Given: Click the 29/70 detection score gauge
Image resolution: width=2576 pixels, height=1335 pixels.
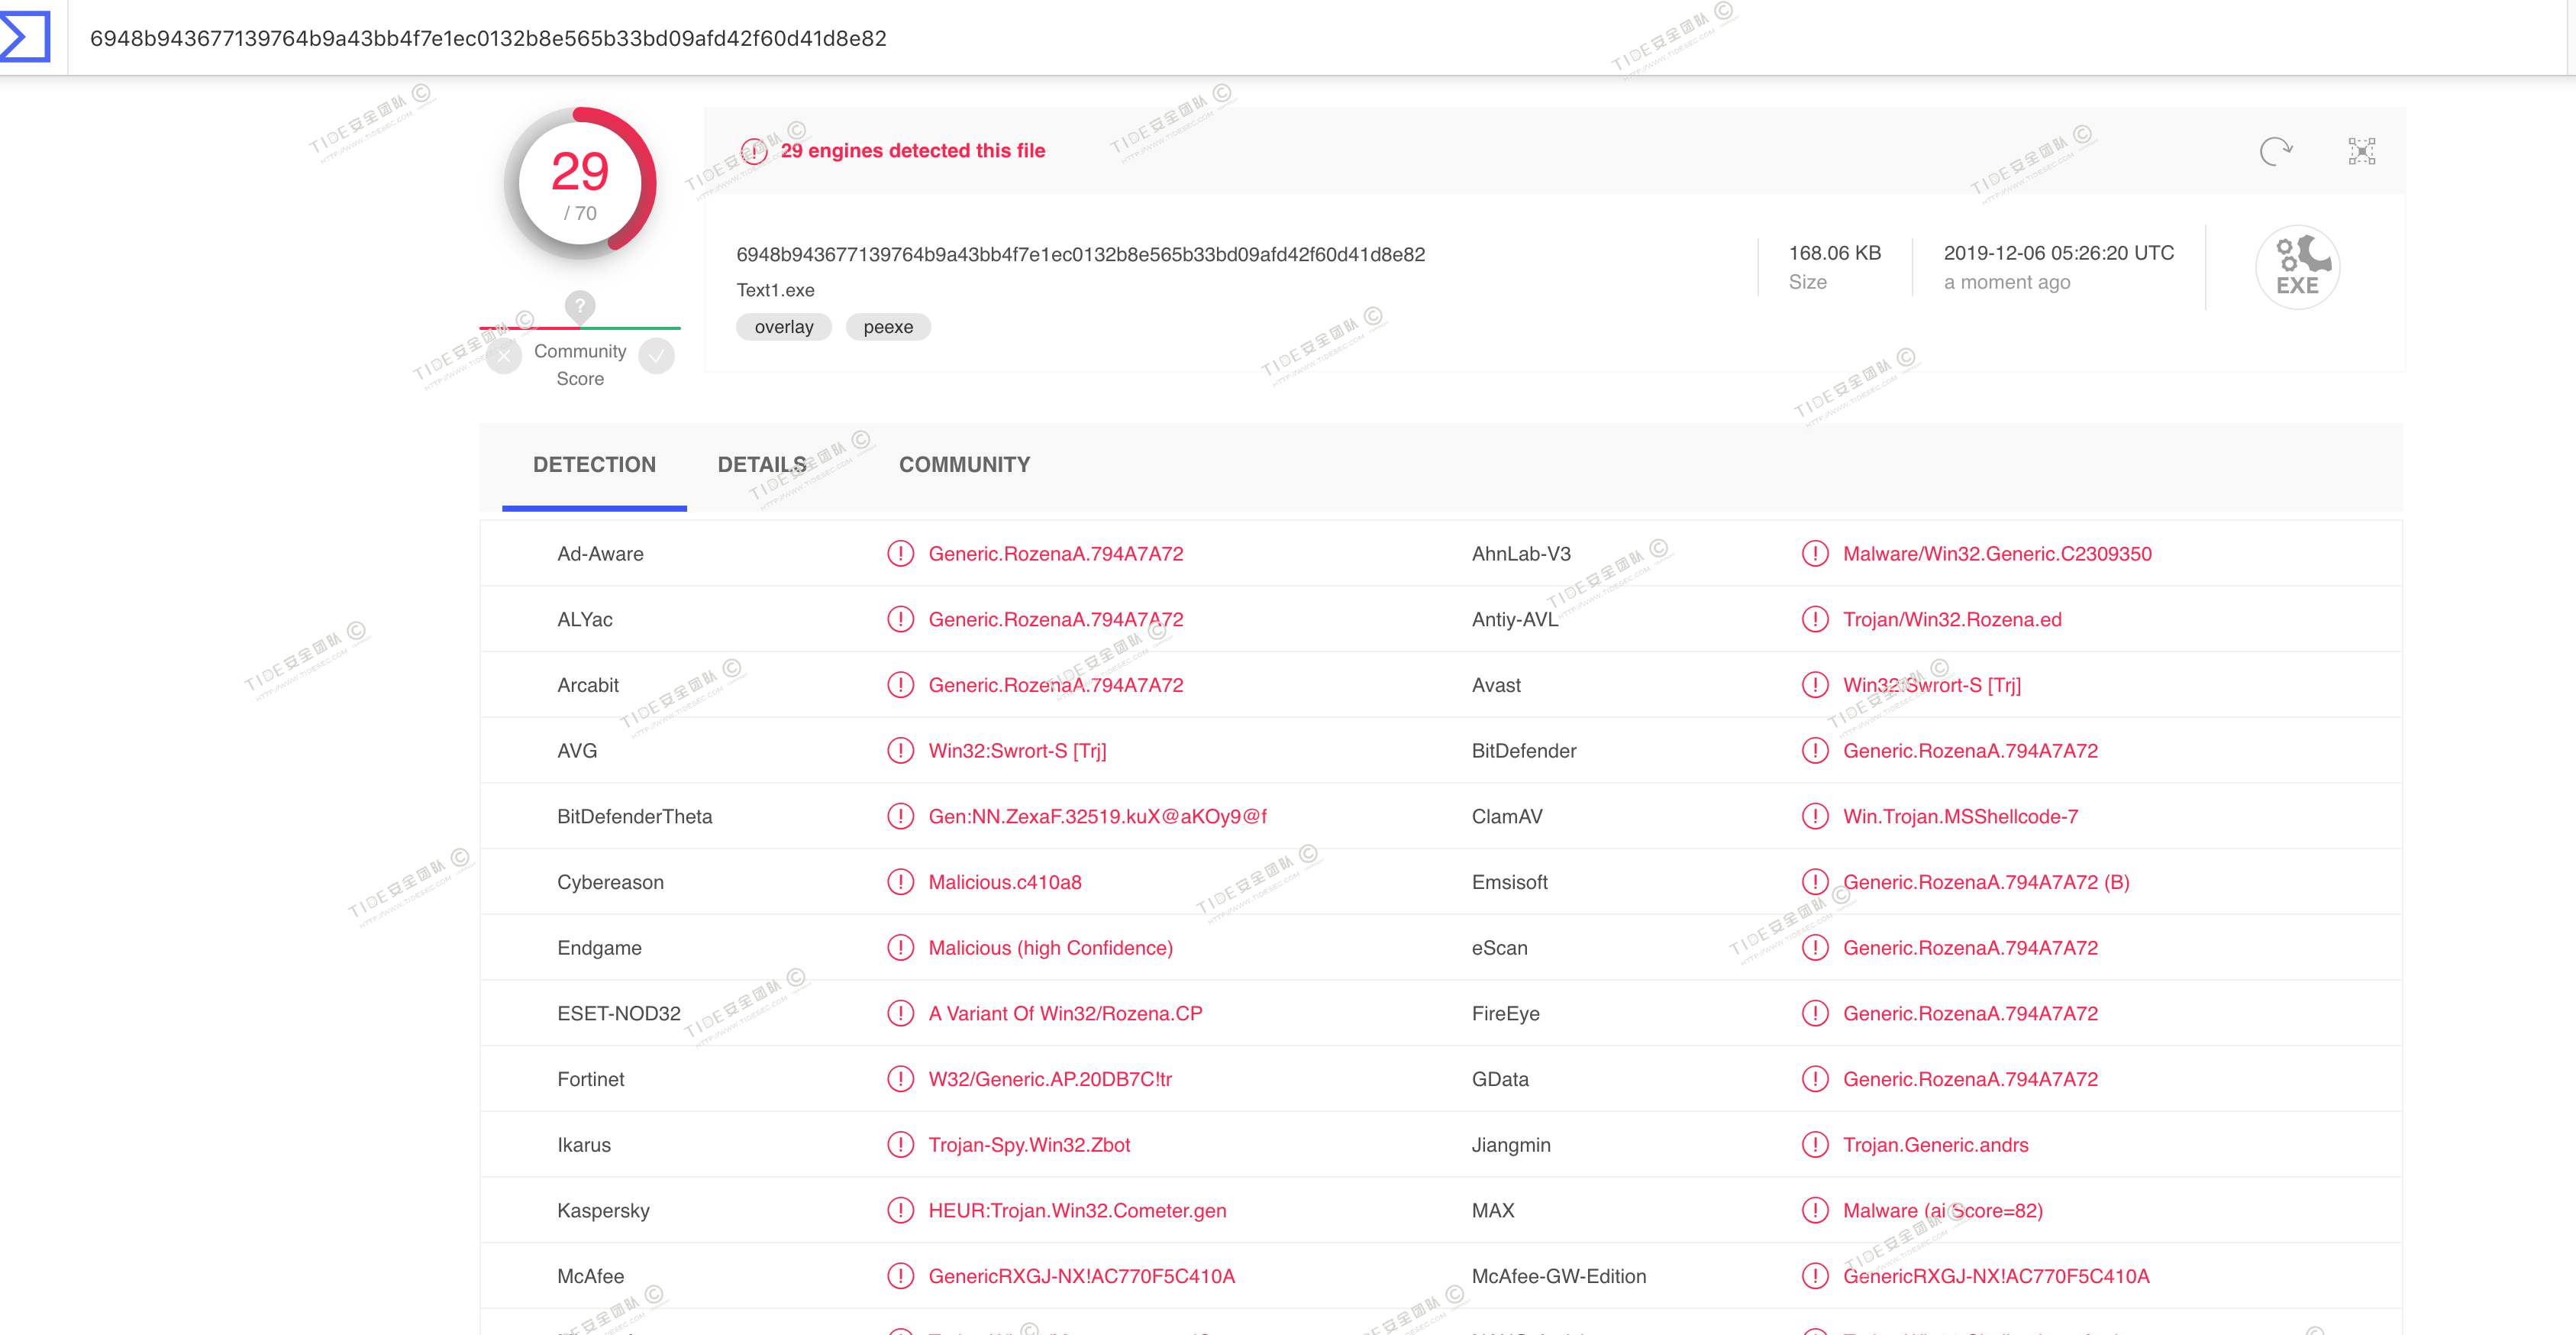Looking at the screenshot, I should 580,184.
